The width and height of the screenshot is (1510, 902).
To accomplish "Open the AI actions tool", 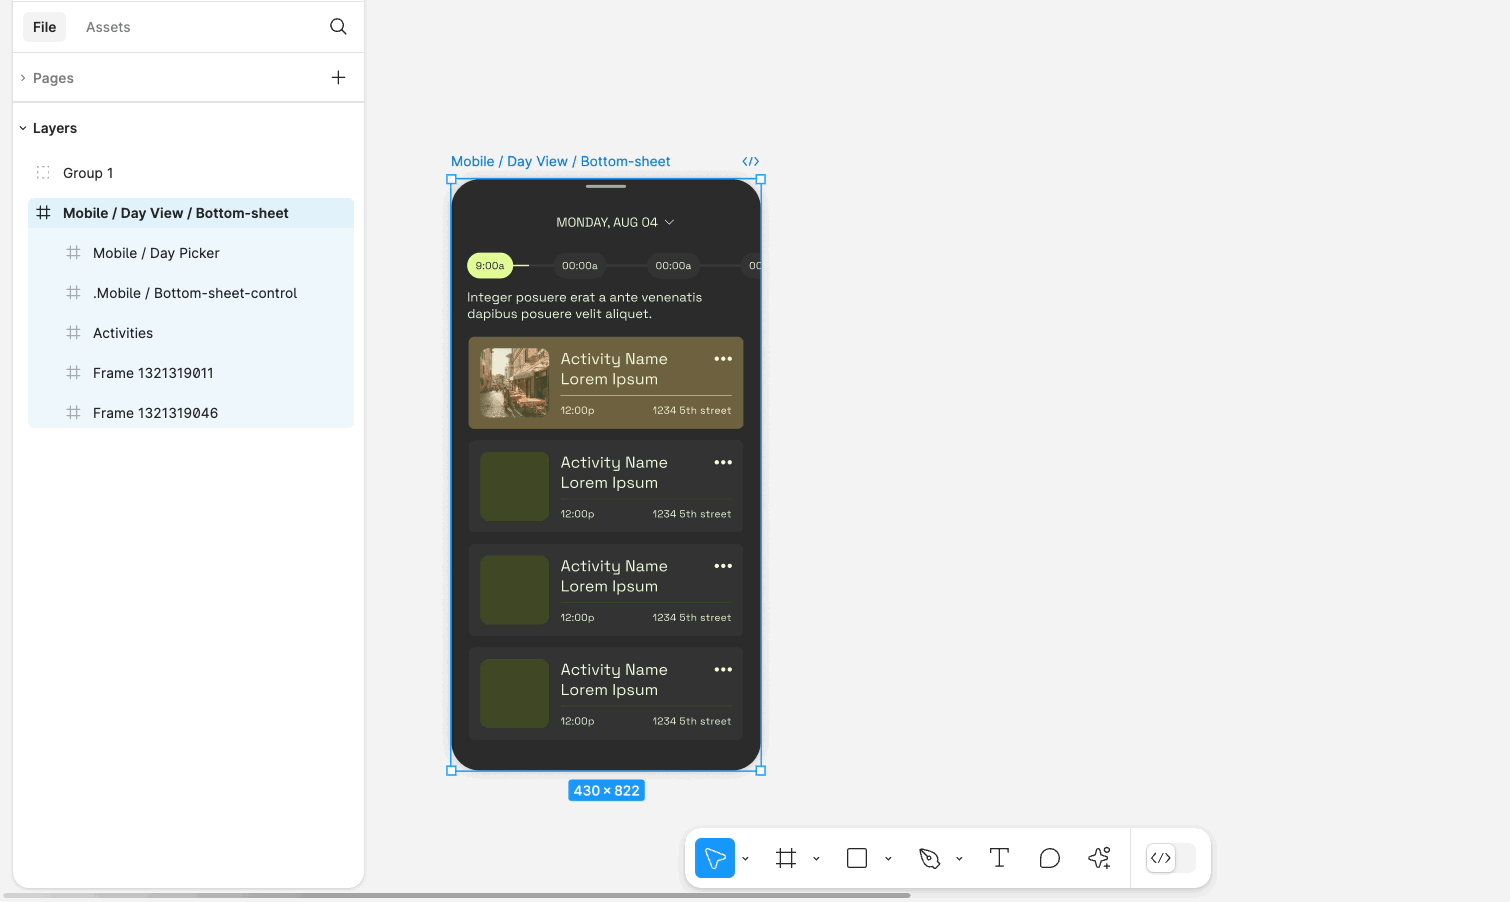I will click(1099, 858).
